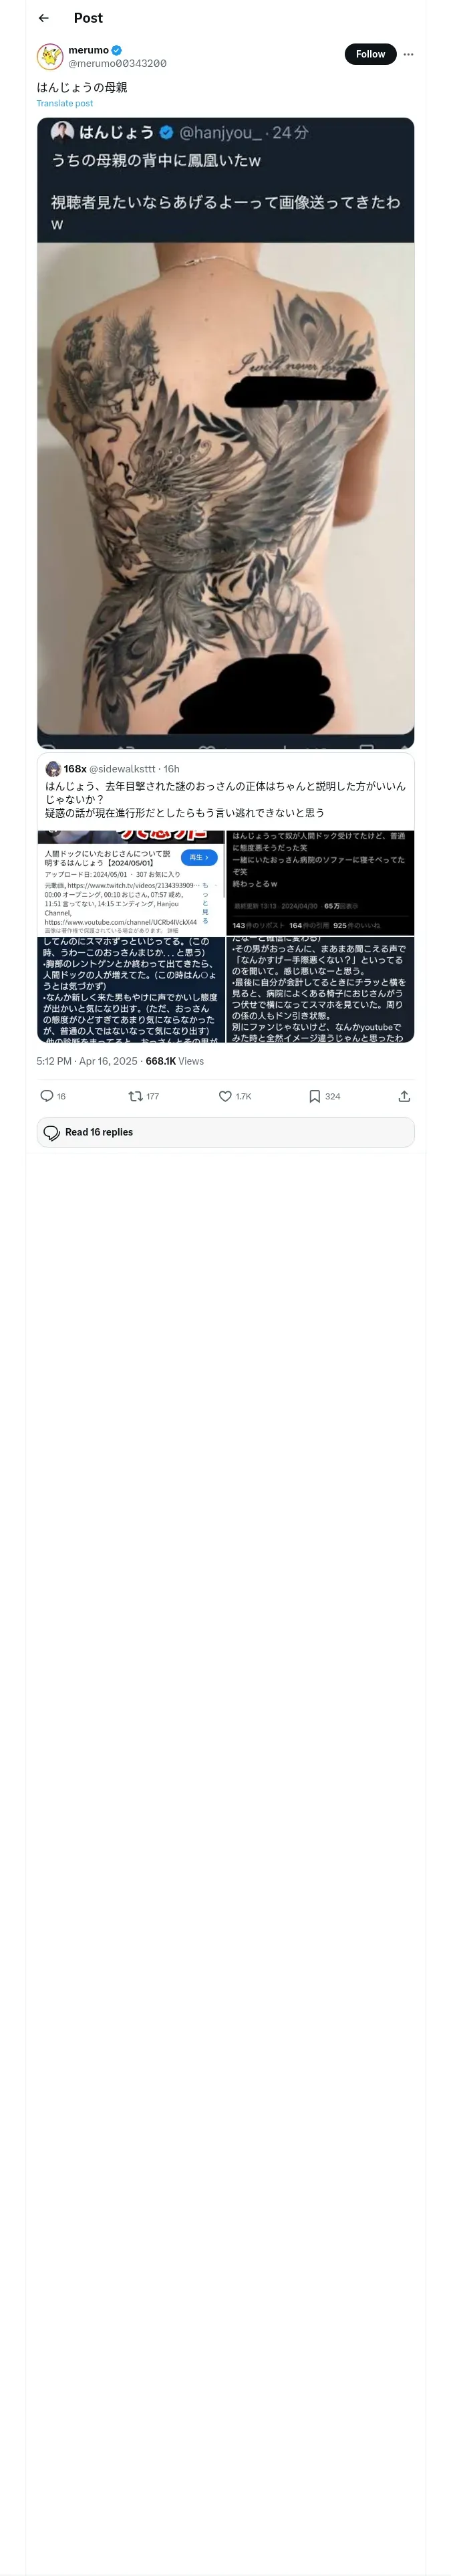This screenshot has height=2576, width=451.
Task: Click the reply speech bubble icon
Action: [46, 1096]
